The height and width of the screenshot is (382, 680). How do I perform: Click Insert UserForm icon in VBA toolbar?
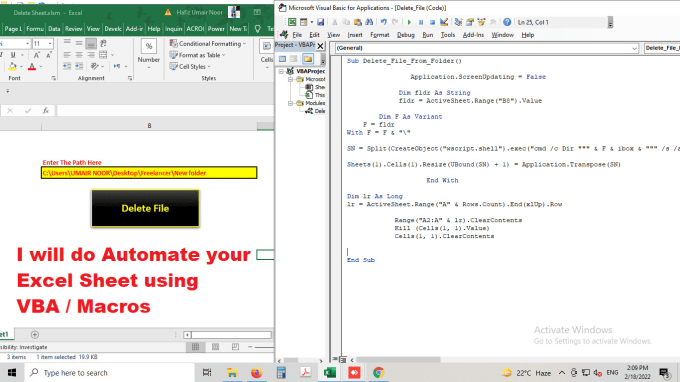(303, 22)
